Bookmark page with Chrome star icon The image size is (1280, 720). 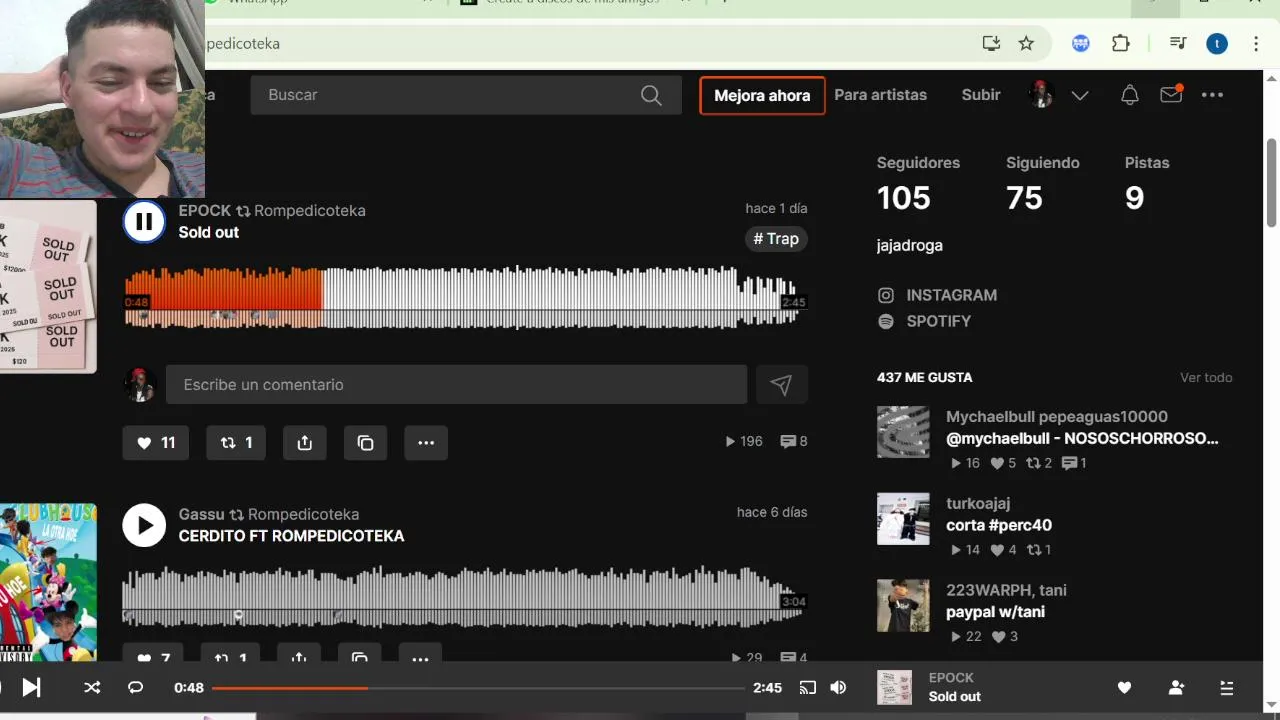point(1026,43)
